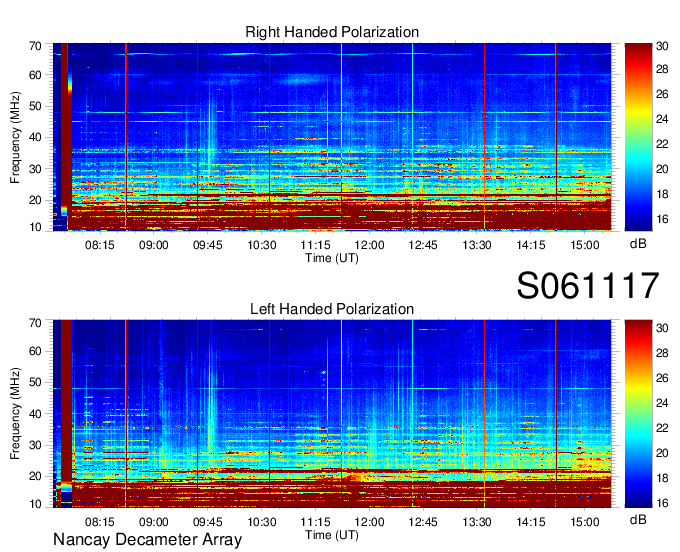The width and height of the screenshot is (680, 552).
Task: Click 12:45 tick on Left Handed time axis
Action: 423,522
